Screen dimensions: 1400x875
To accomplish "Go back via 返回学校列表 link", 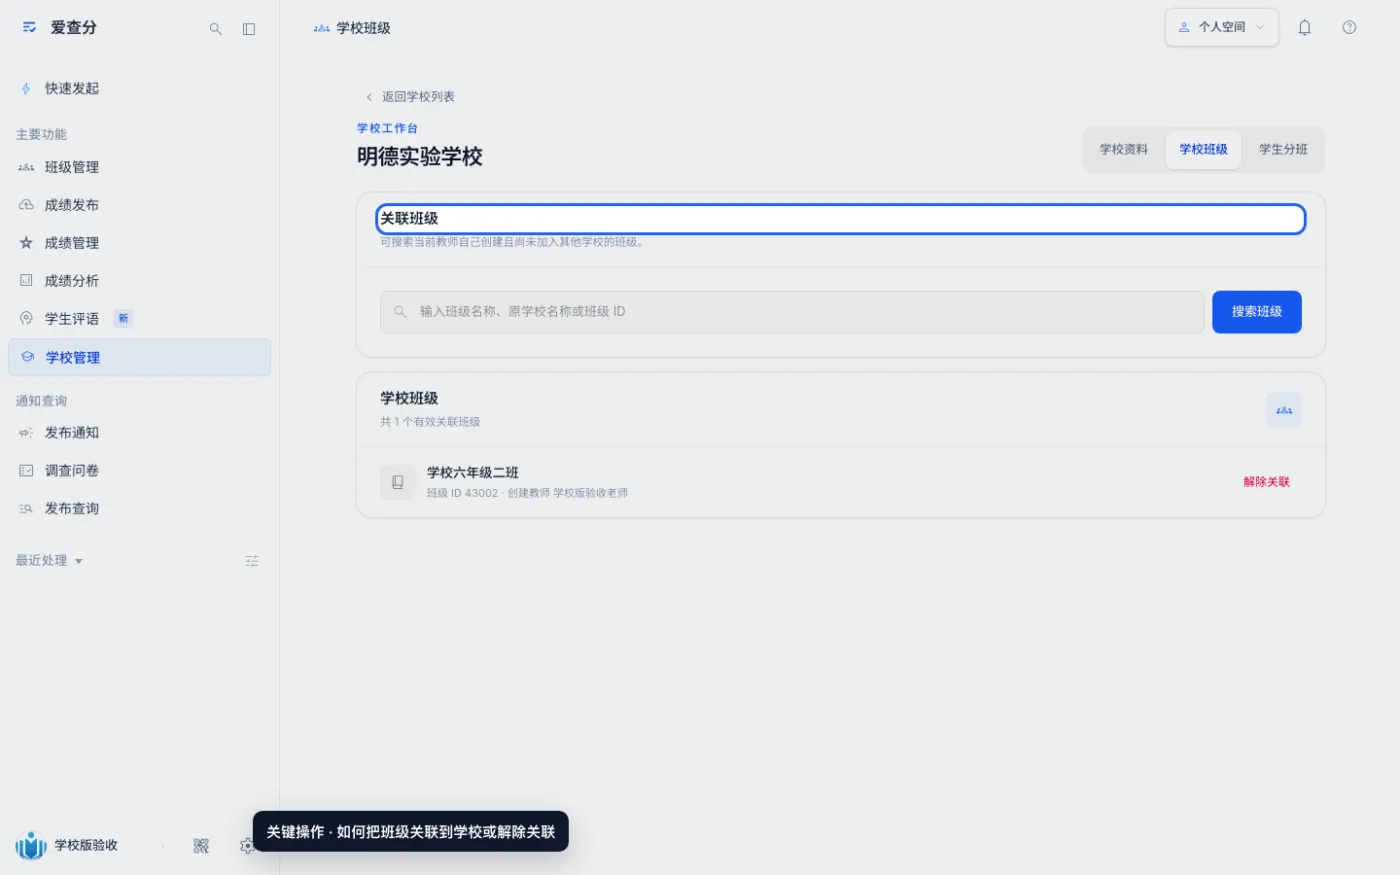I will click(x=410, y=97).
